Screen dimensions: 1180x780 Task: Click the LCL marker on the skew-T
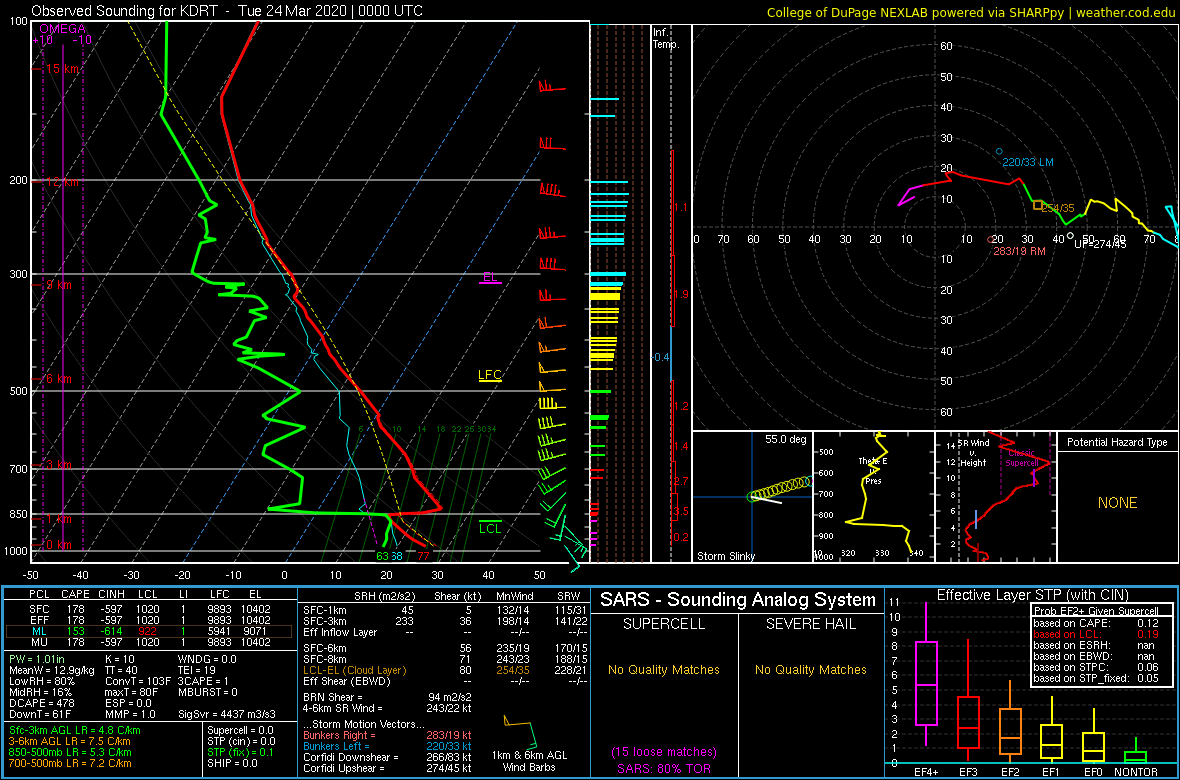(x=490, y=528)
